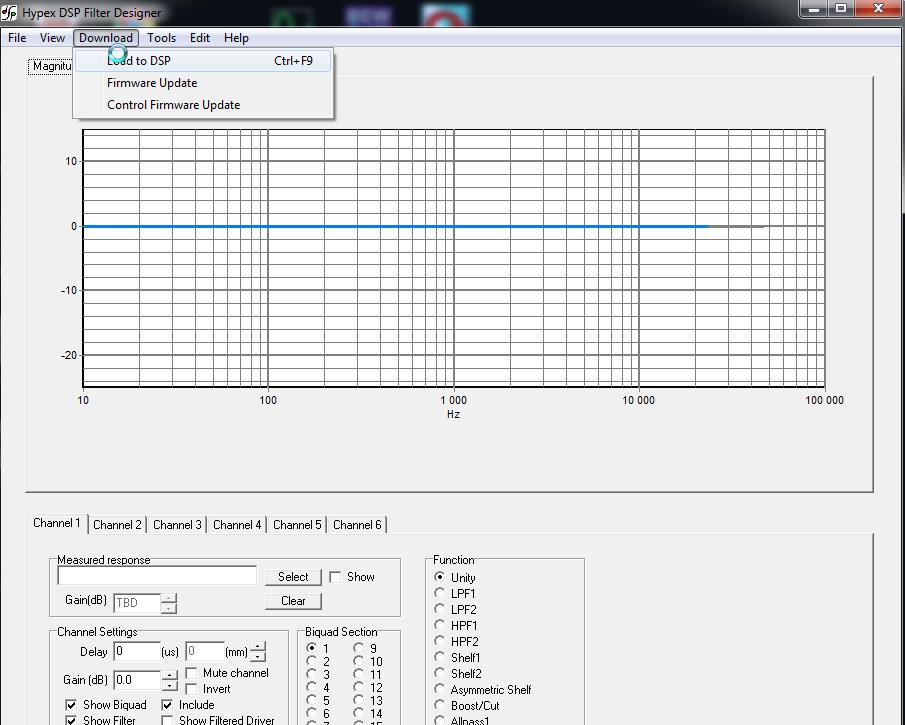Image resolution: width=905 pixels, height=725 pixels.
Task: Uncheck Show Filter
Action: (x=71, y=720)
